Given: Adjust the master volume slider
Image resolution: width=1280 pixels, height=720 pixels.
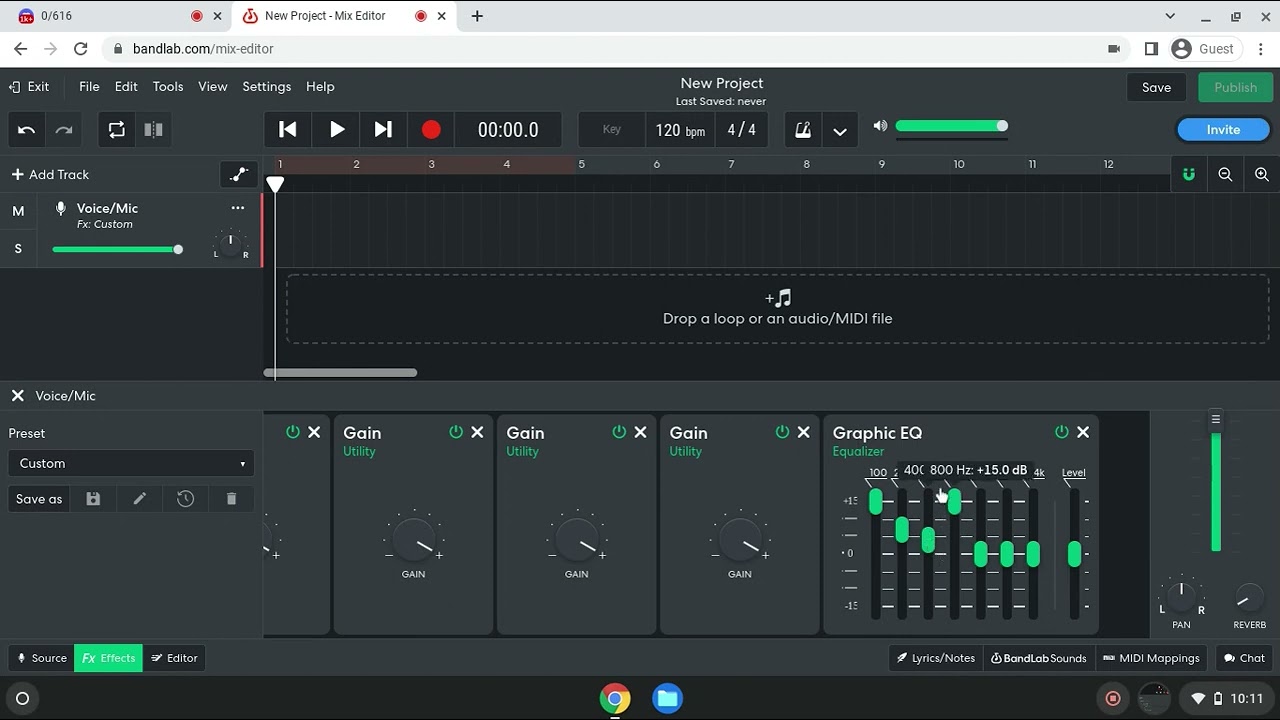Looking at the screenshot, I should [x=952, y=126].
